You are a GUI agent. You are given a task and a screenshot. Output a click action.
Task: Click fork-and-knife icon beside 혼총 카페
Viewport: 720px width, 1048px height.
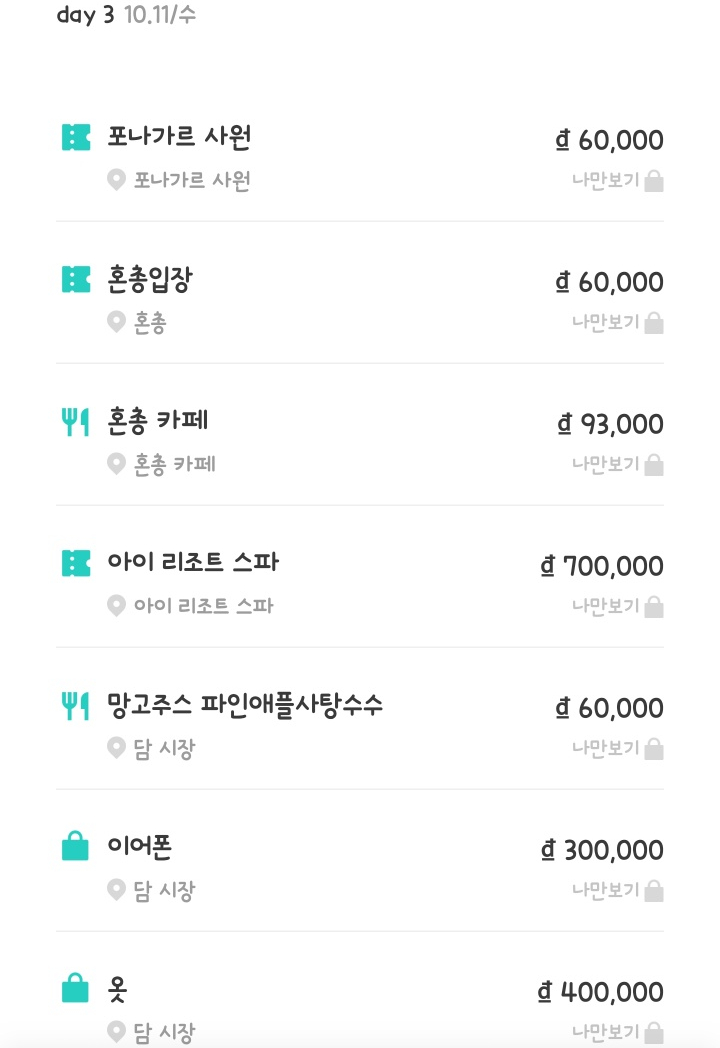click(76, 422)
